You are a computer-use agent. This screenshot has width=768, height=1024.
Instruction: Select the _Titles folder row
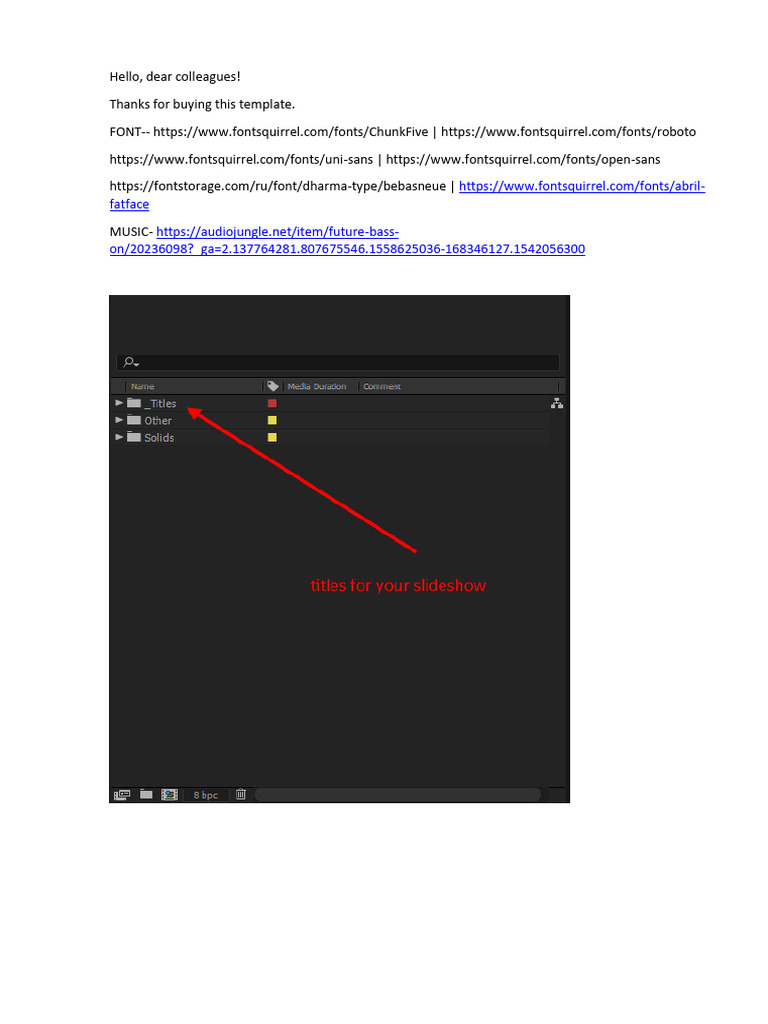coord(330,404)
